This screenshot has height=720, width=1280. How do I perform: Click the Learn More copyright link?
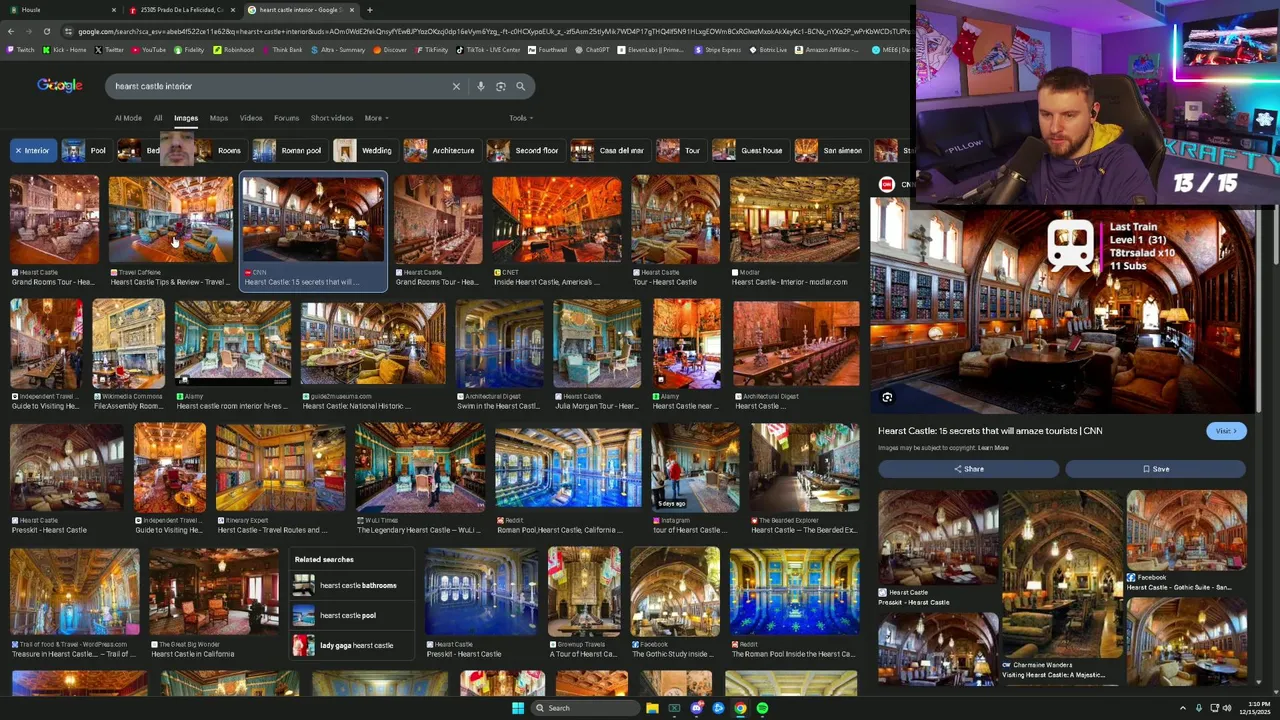[993, 448]
